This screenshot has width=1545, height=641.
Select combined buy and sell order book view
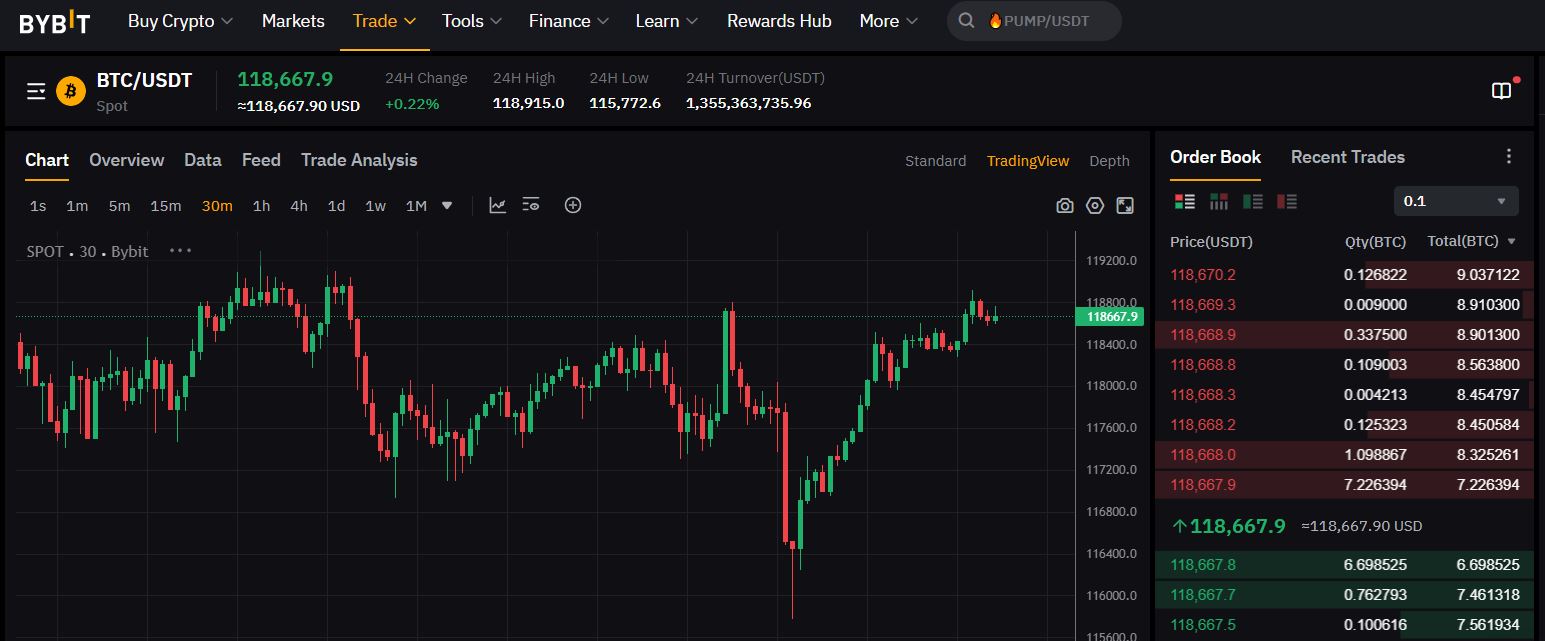(x=1185, y=201)
